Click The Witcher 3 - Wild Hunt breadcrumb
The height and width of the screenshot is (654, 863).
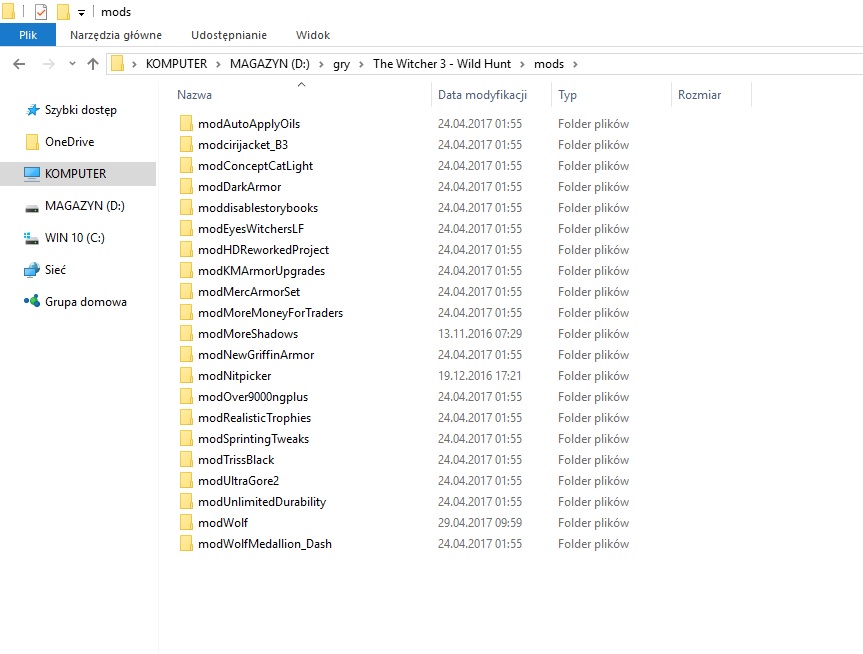click(442, 64)
